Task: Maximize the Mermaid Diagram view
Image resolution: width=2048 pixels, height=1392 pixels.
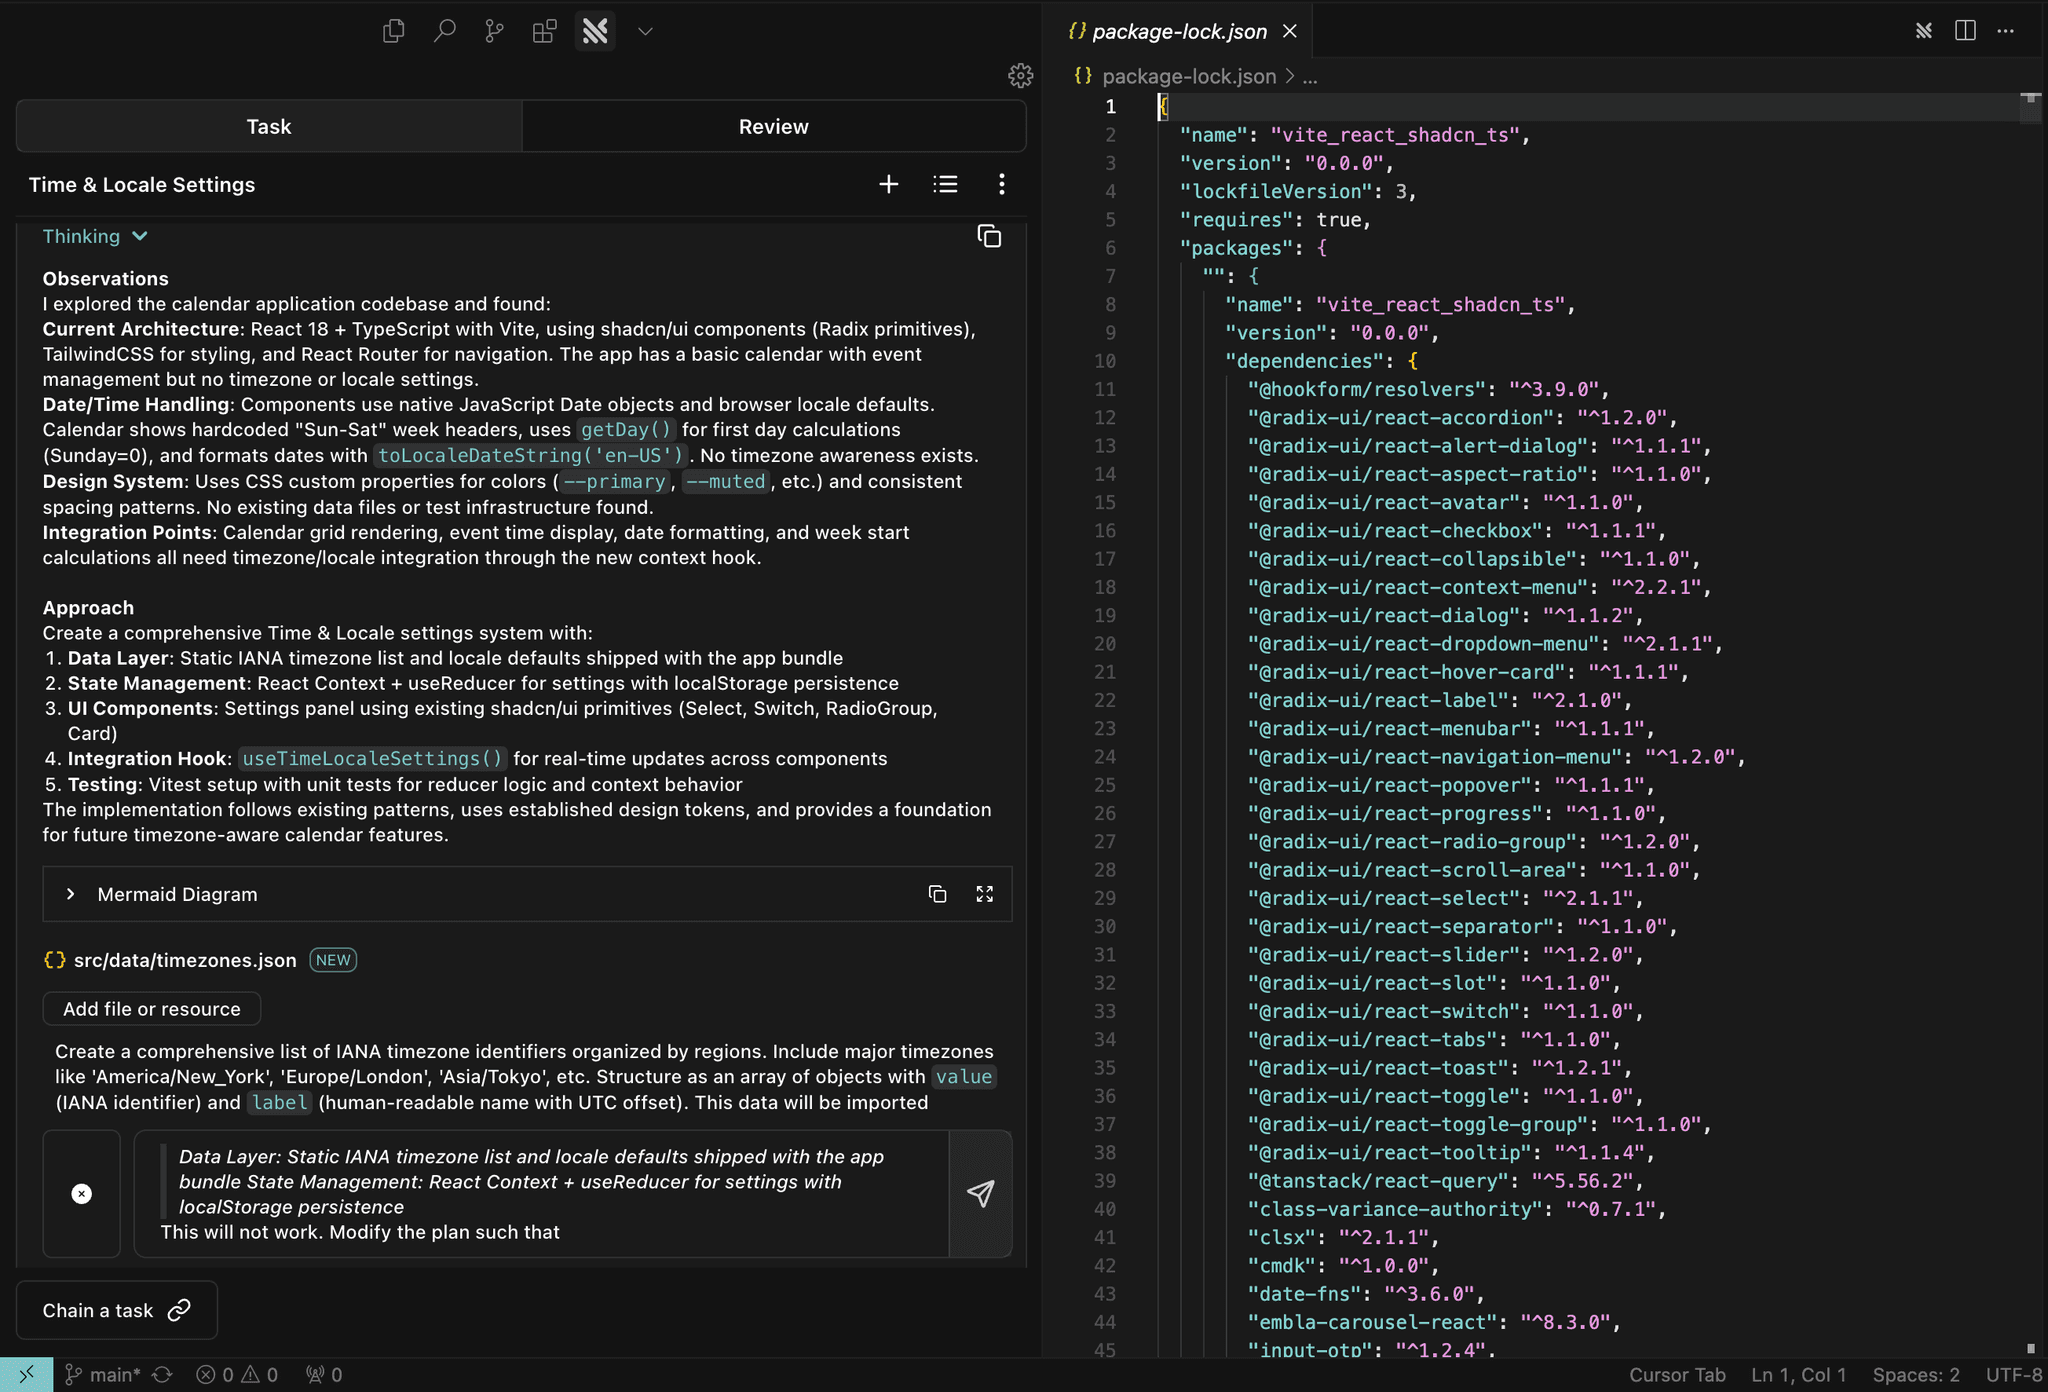Action: (x=984, y=894)
